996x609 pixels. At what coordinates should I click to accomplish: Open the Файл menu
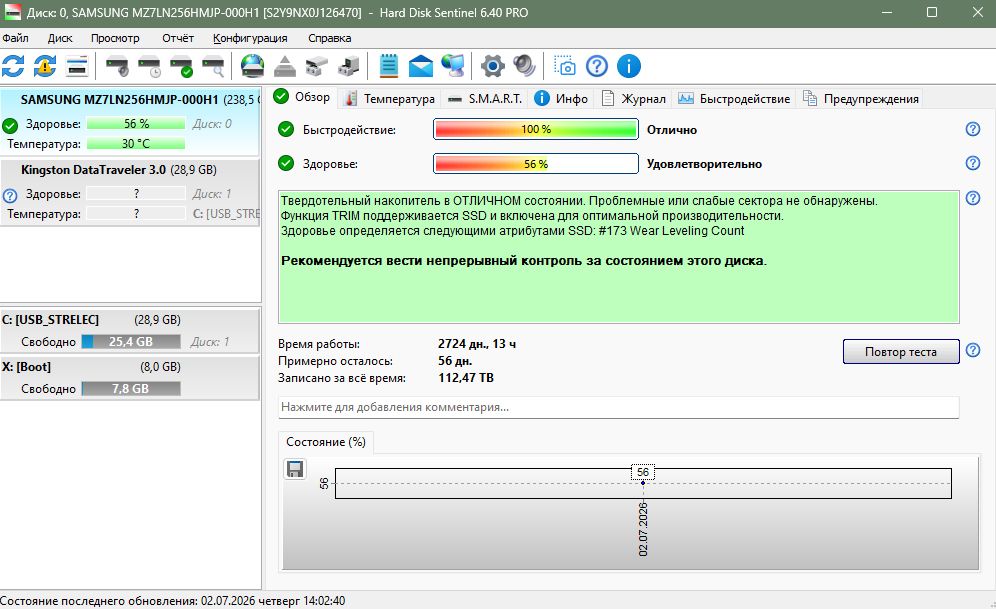tap(15, 38)
